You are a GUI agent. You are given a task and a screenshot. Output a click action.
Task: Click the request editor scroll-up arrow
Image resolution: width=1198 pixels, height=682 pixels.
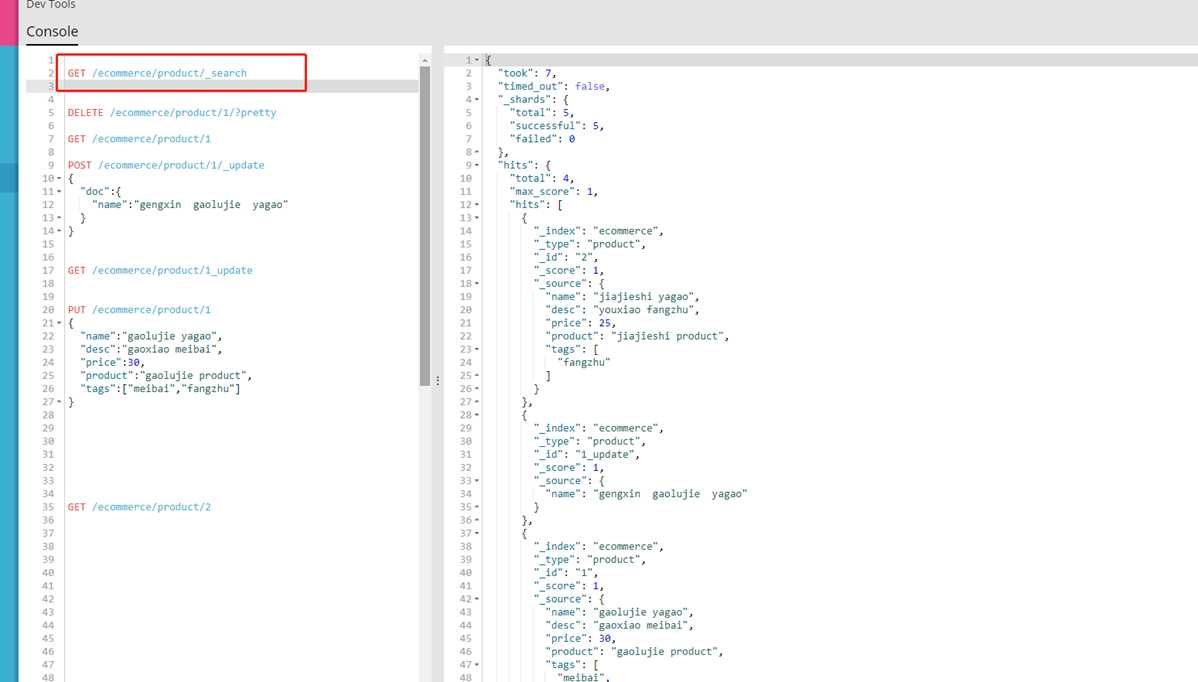coord(425,60)
